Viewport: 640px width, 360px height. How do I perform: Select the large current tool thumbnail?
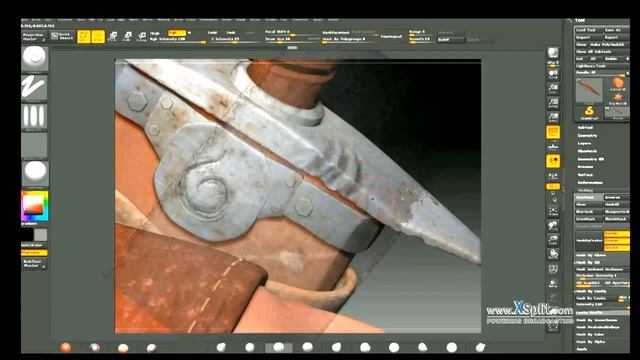(589, 90)
